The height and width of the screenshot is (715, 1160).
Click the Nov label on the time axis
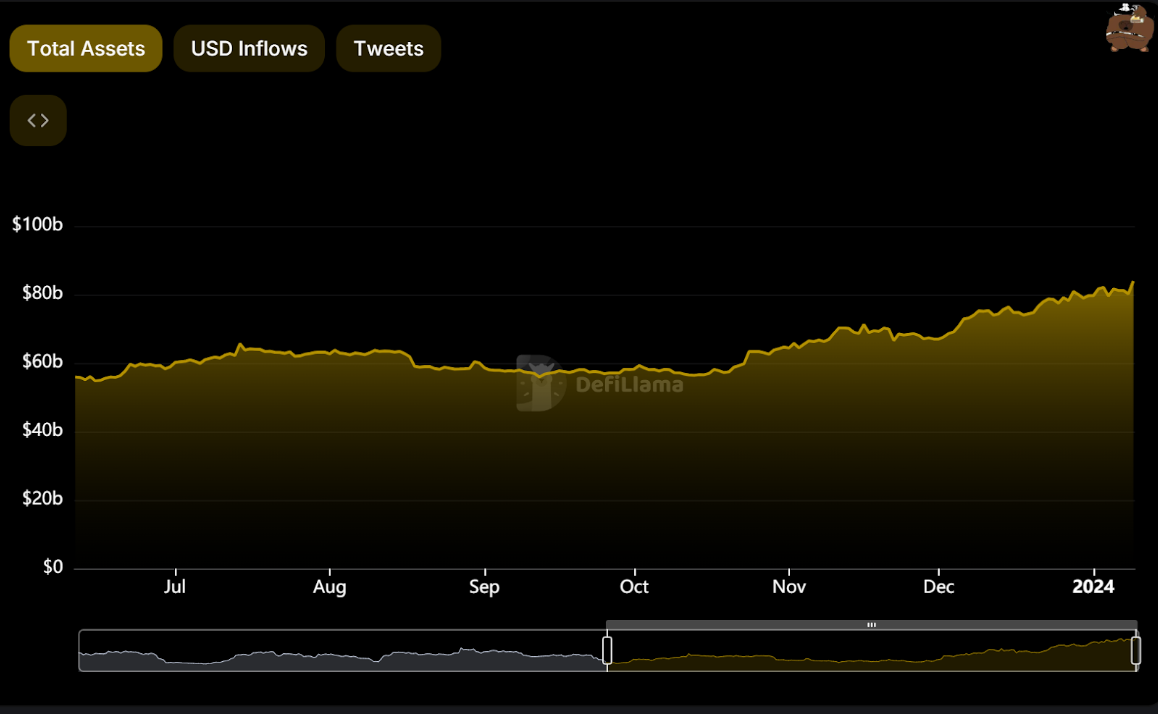coord(789,587)
